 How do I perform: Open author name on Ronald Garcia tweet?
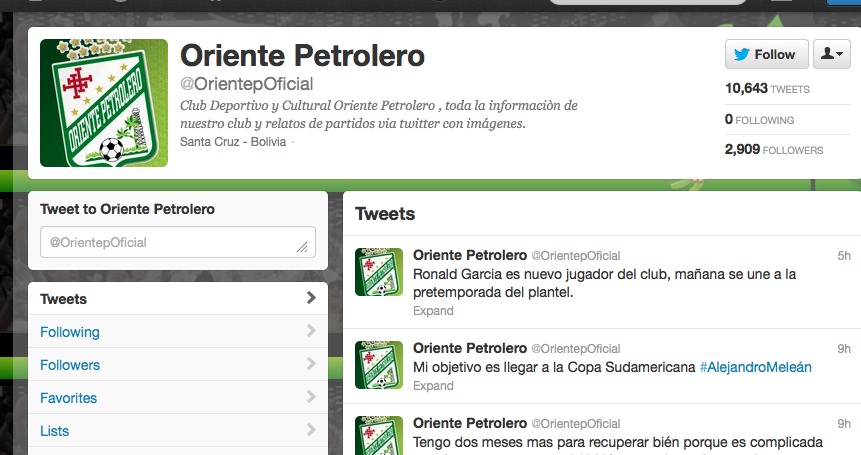coord(470,255)
